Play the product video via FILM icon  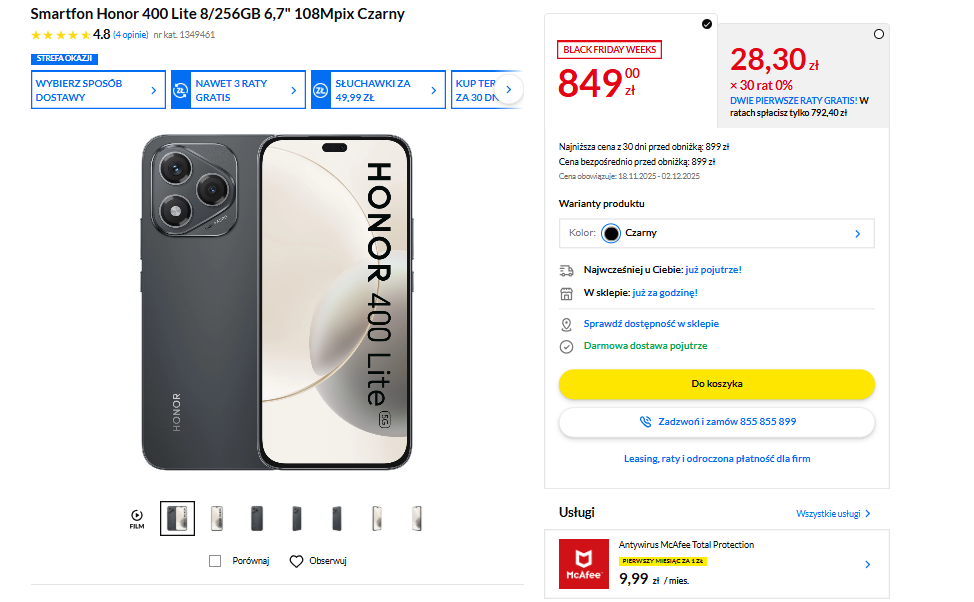pyautogui.click(x=137, y=513)
